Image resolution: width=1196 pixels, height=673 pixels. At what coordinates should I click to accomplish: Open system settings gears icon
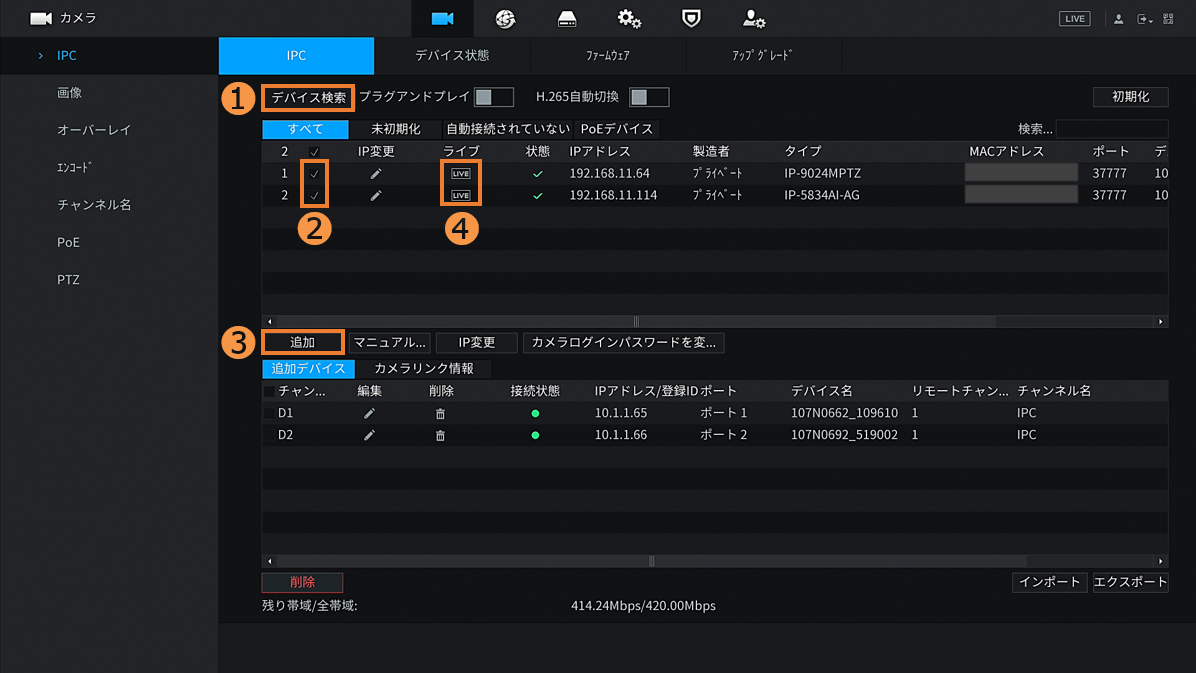[629, 19]
